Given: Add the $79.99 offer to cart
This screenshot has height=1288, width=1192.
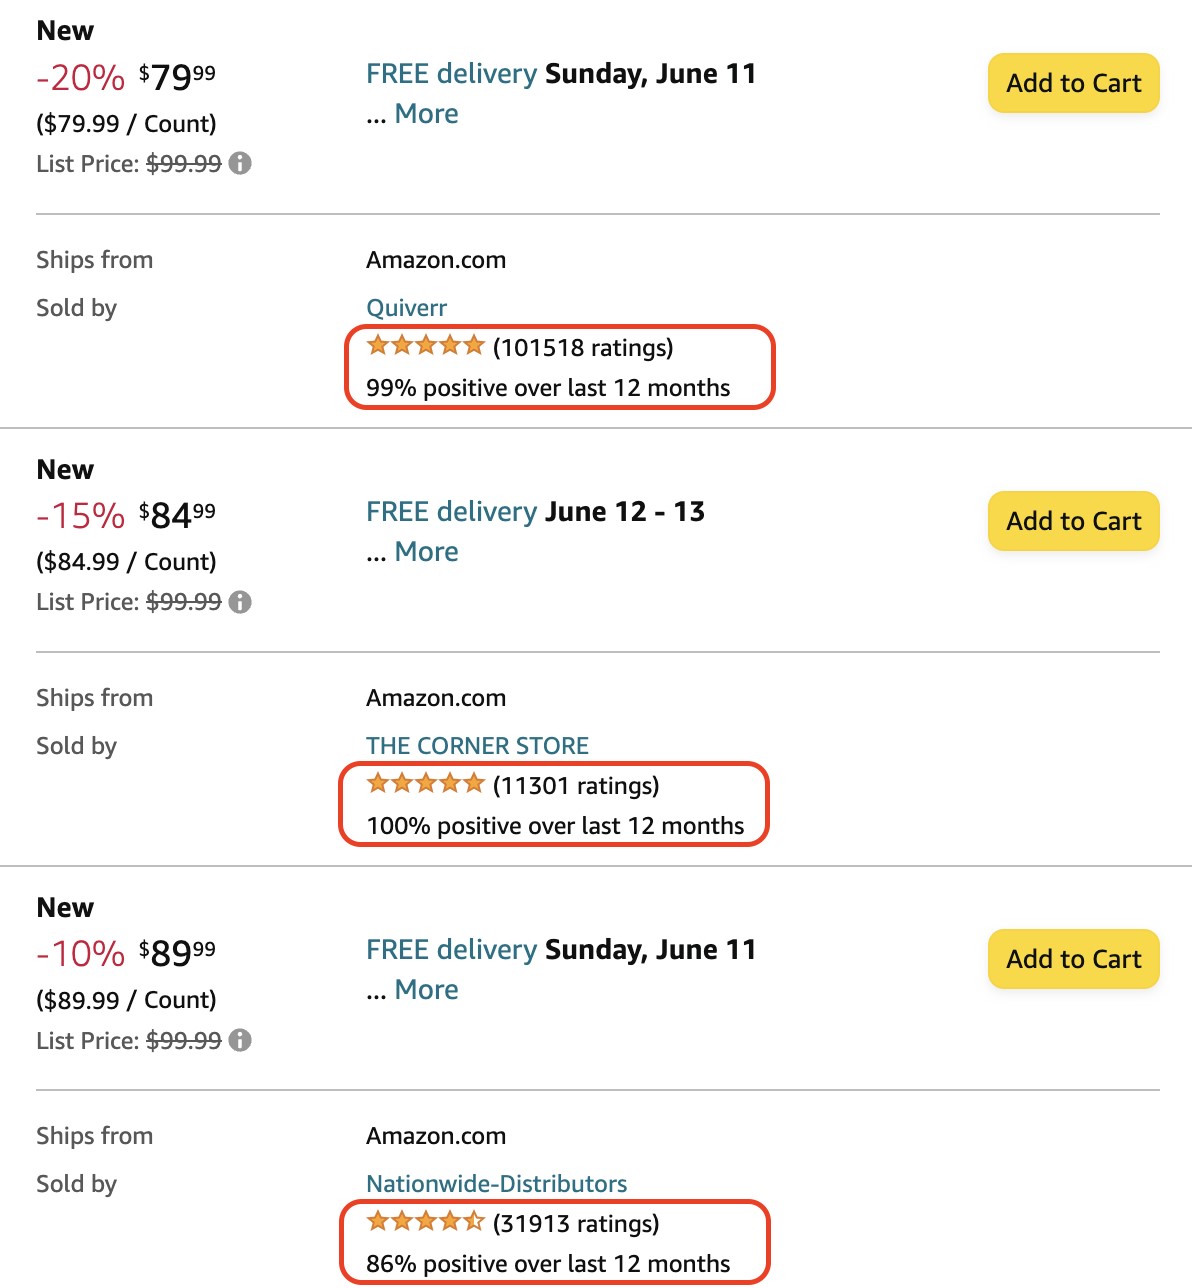Looking at the screenshot, I should tap(1073, 83).
